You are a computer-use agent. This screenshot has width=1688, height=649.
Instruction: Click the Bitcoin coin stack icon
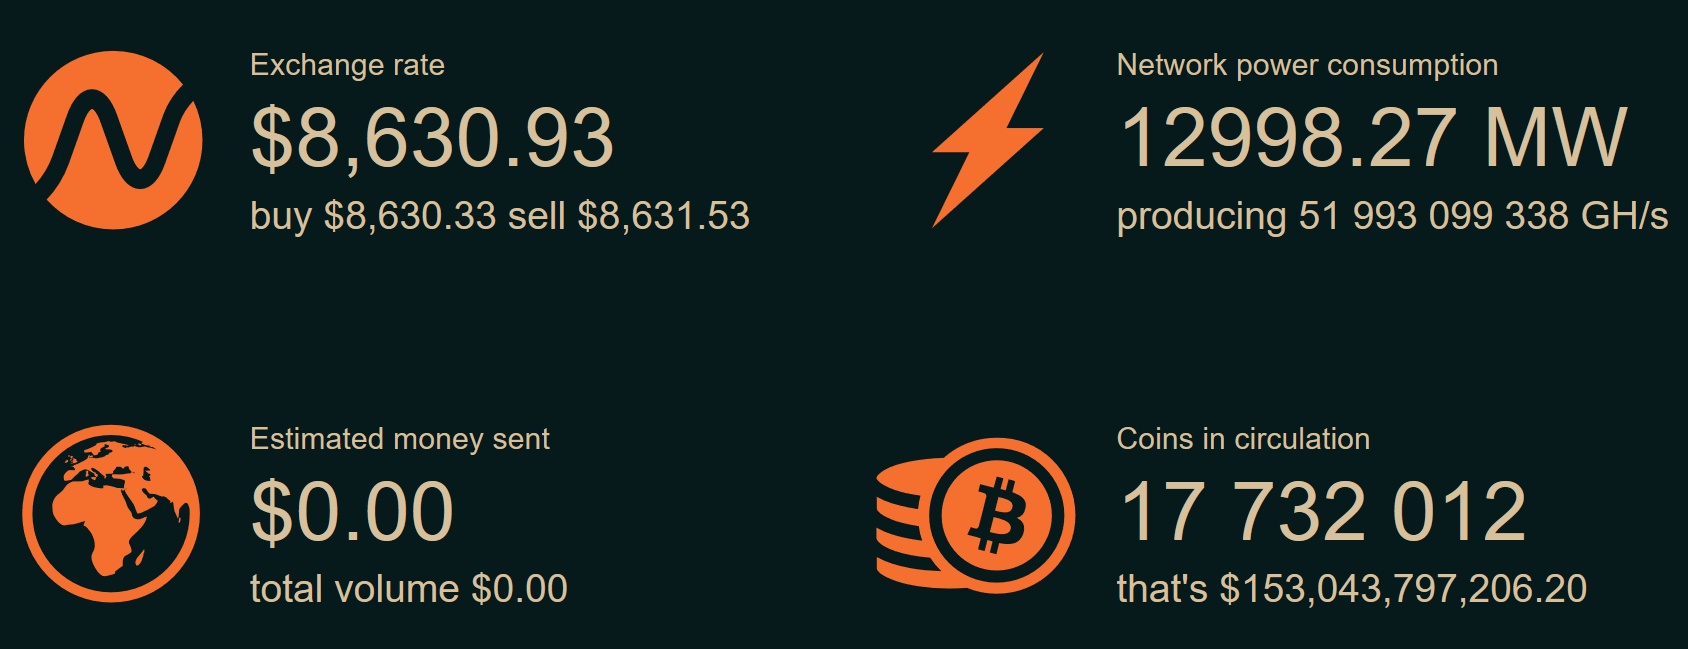(x=976, y=514)
